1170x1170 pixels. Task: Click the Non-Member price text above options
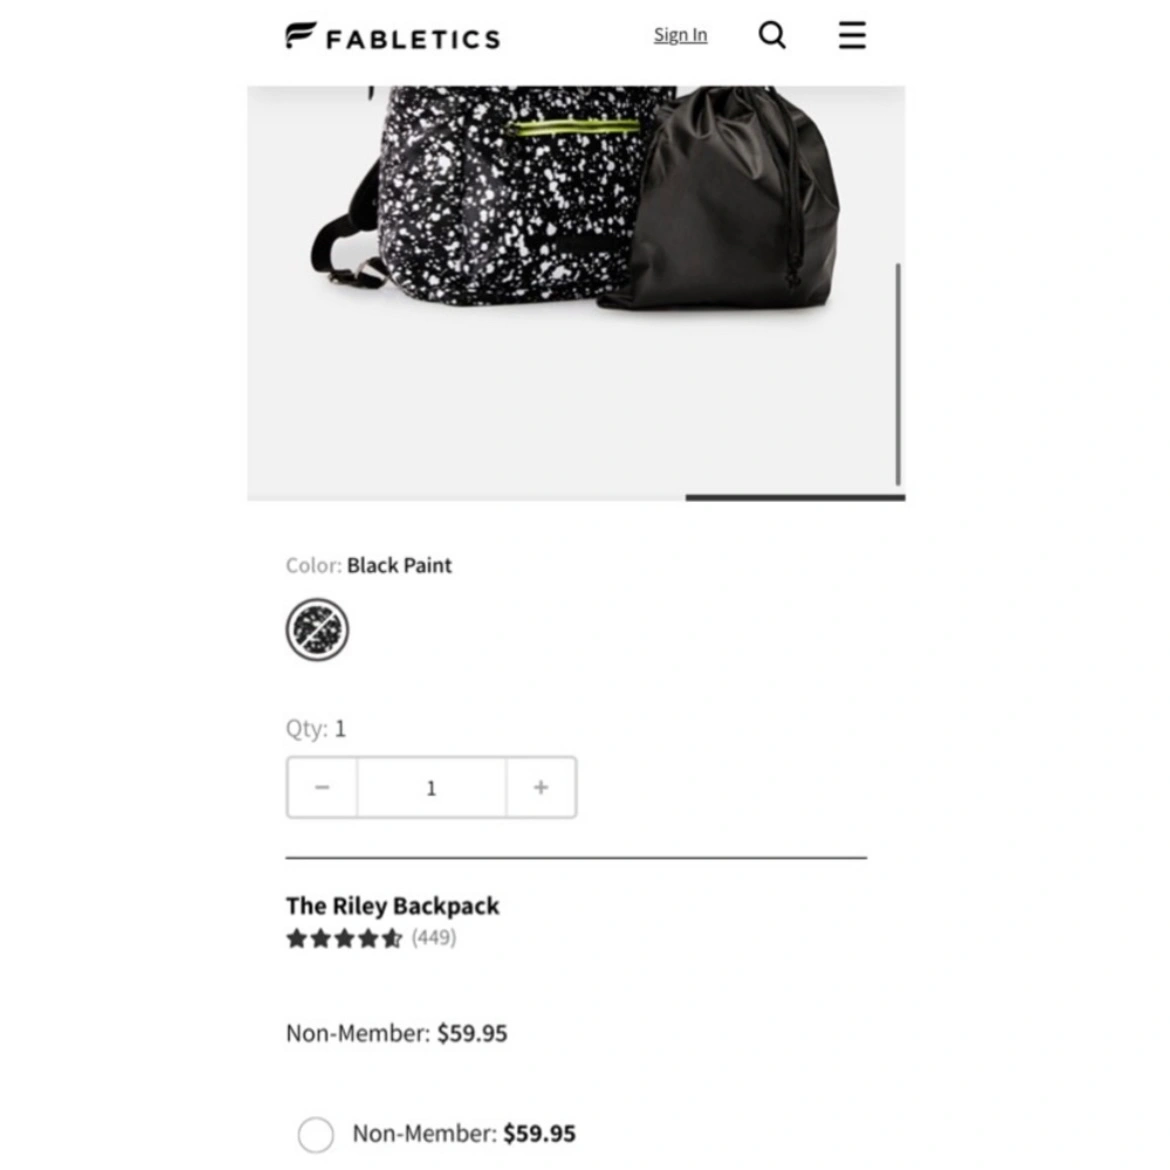(x=396, y=1033)
